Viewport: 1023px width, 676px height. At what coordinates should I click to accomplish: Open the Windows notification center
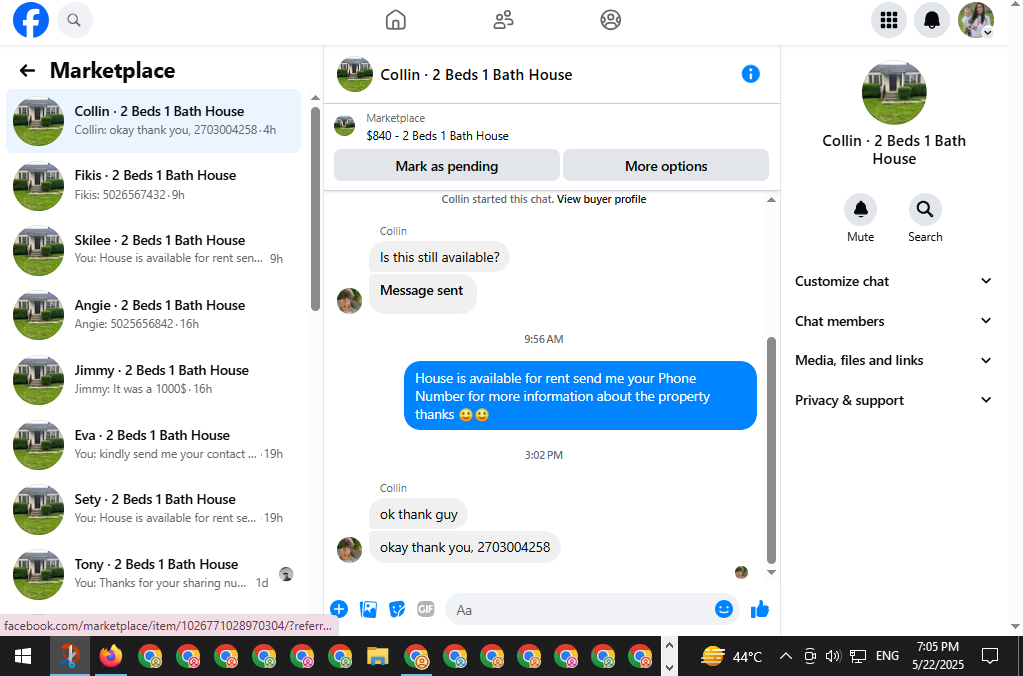[x=990, y=656]
